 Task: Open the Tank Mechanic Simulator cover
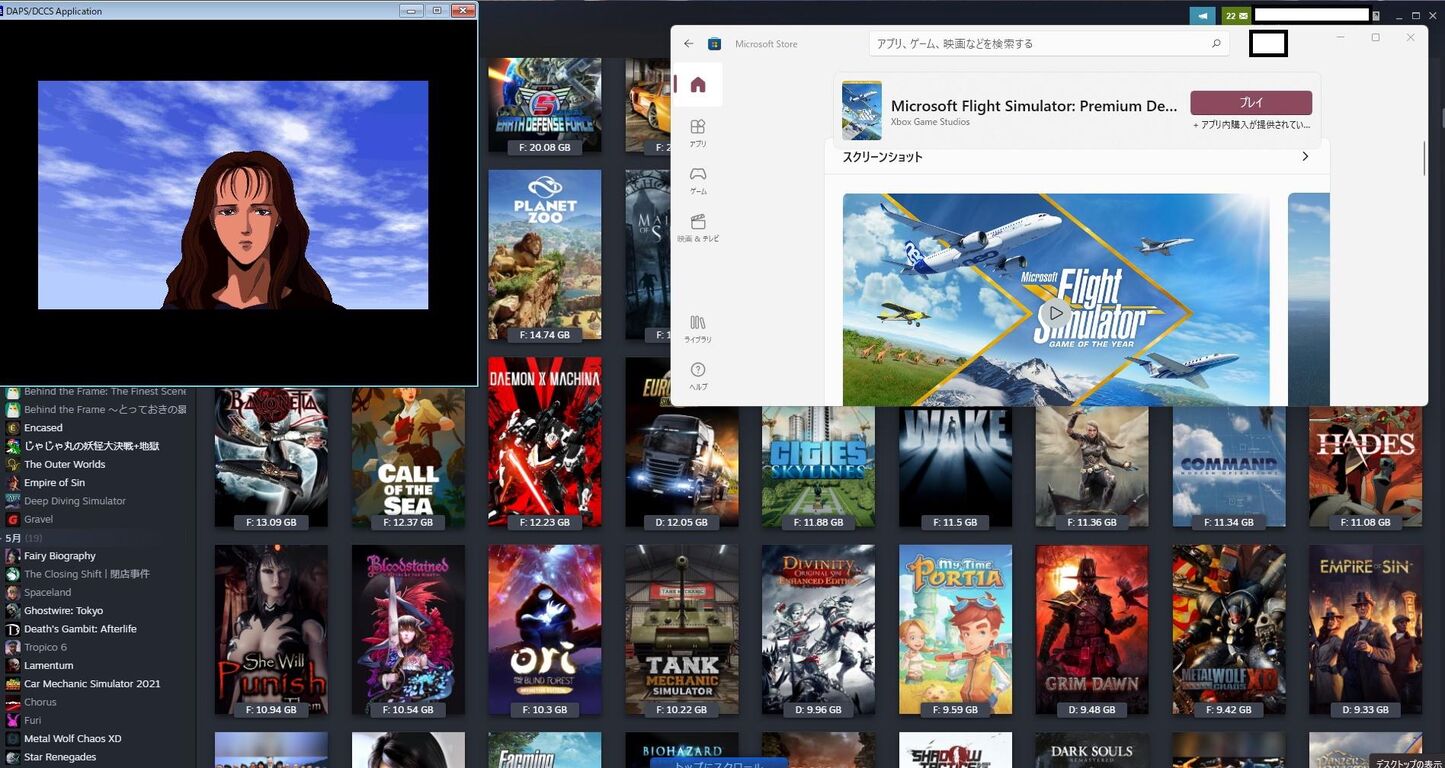(682, 630)
